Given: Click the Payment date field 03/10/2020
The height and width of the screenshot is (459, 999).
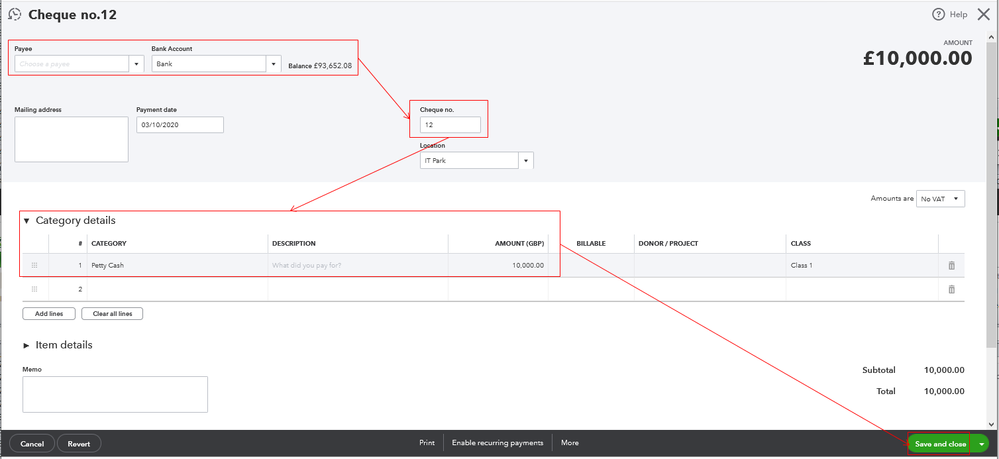Looking at the screenshot, I should tap(180, 125).
